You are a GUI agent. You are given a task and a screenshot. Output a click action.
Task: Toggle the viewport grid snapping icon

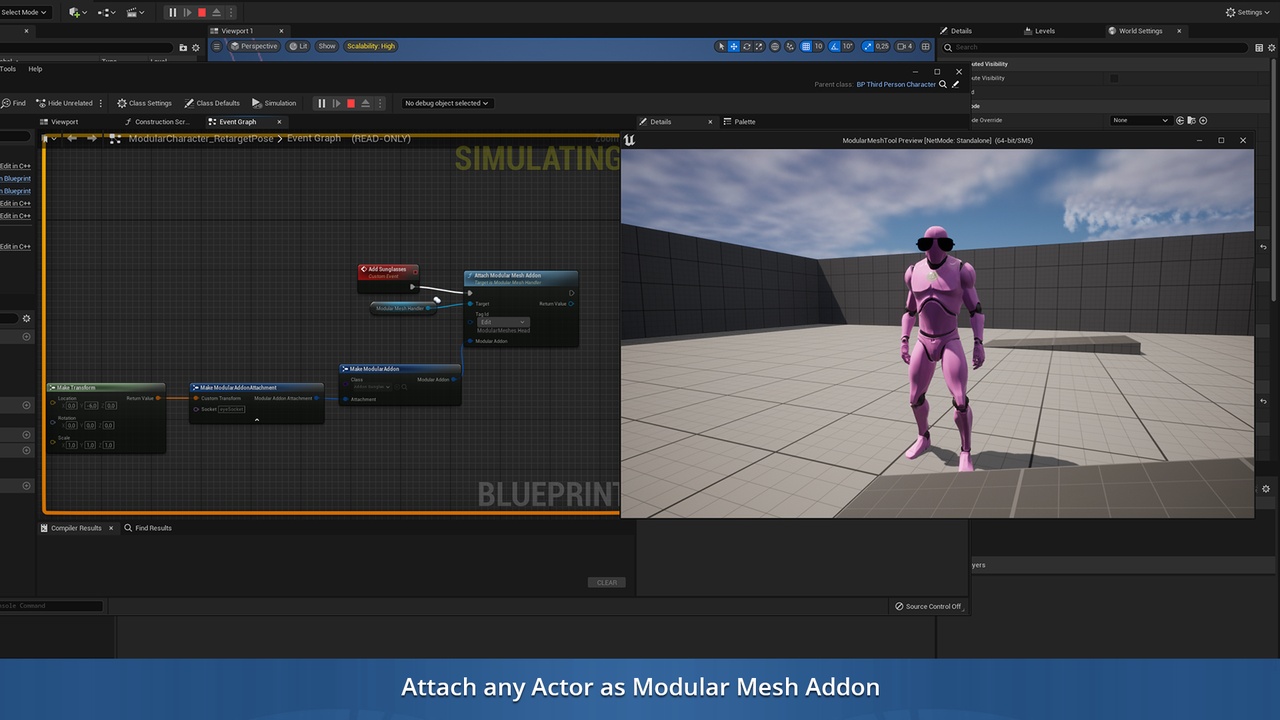(x=806, y=46)
